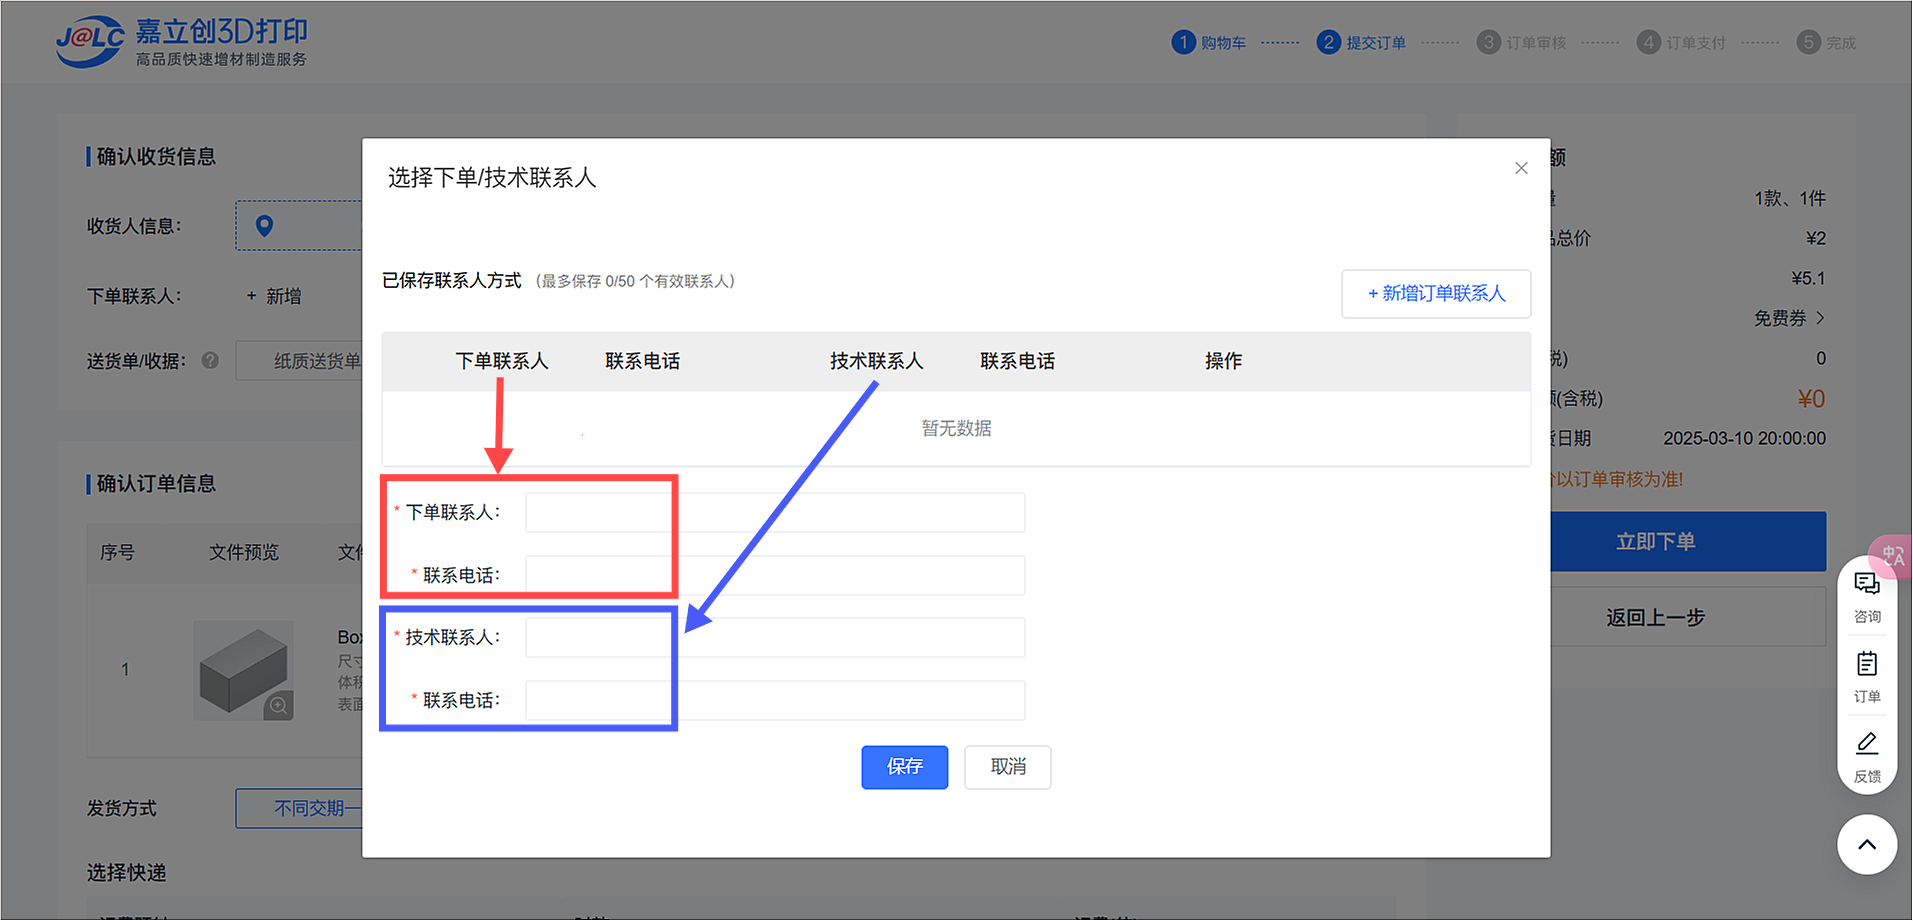Click the translate icon on right edge
1913x921 pixels.
(x=1893, y=555)
